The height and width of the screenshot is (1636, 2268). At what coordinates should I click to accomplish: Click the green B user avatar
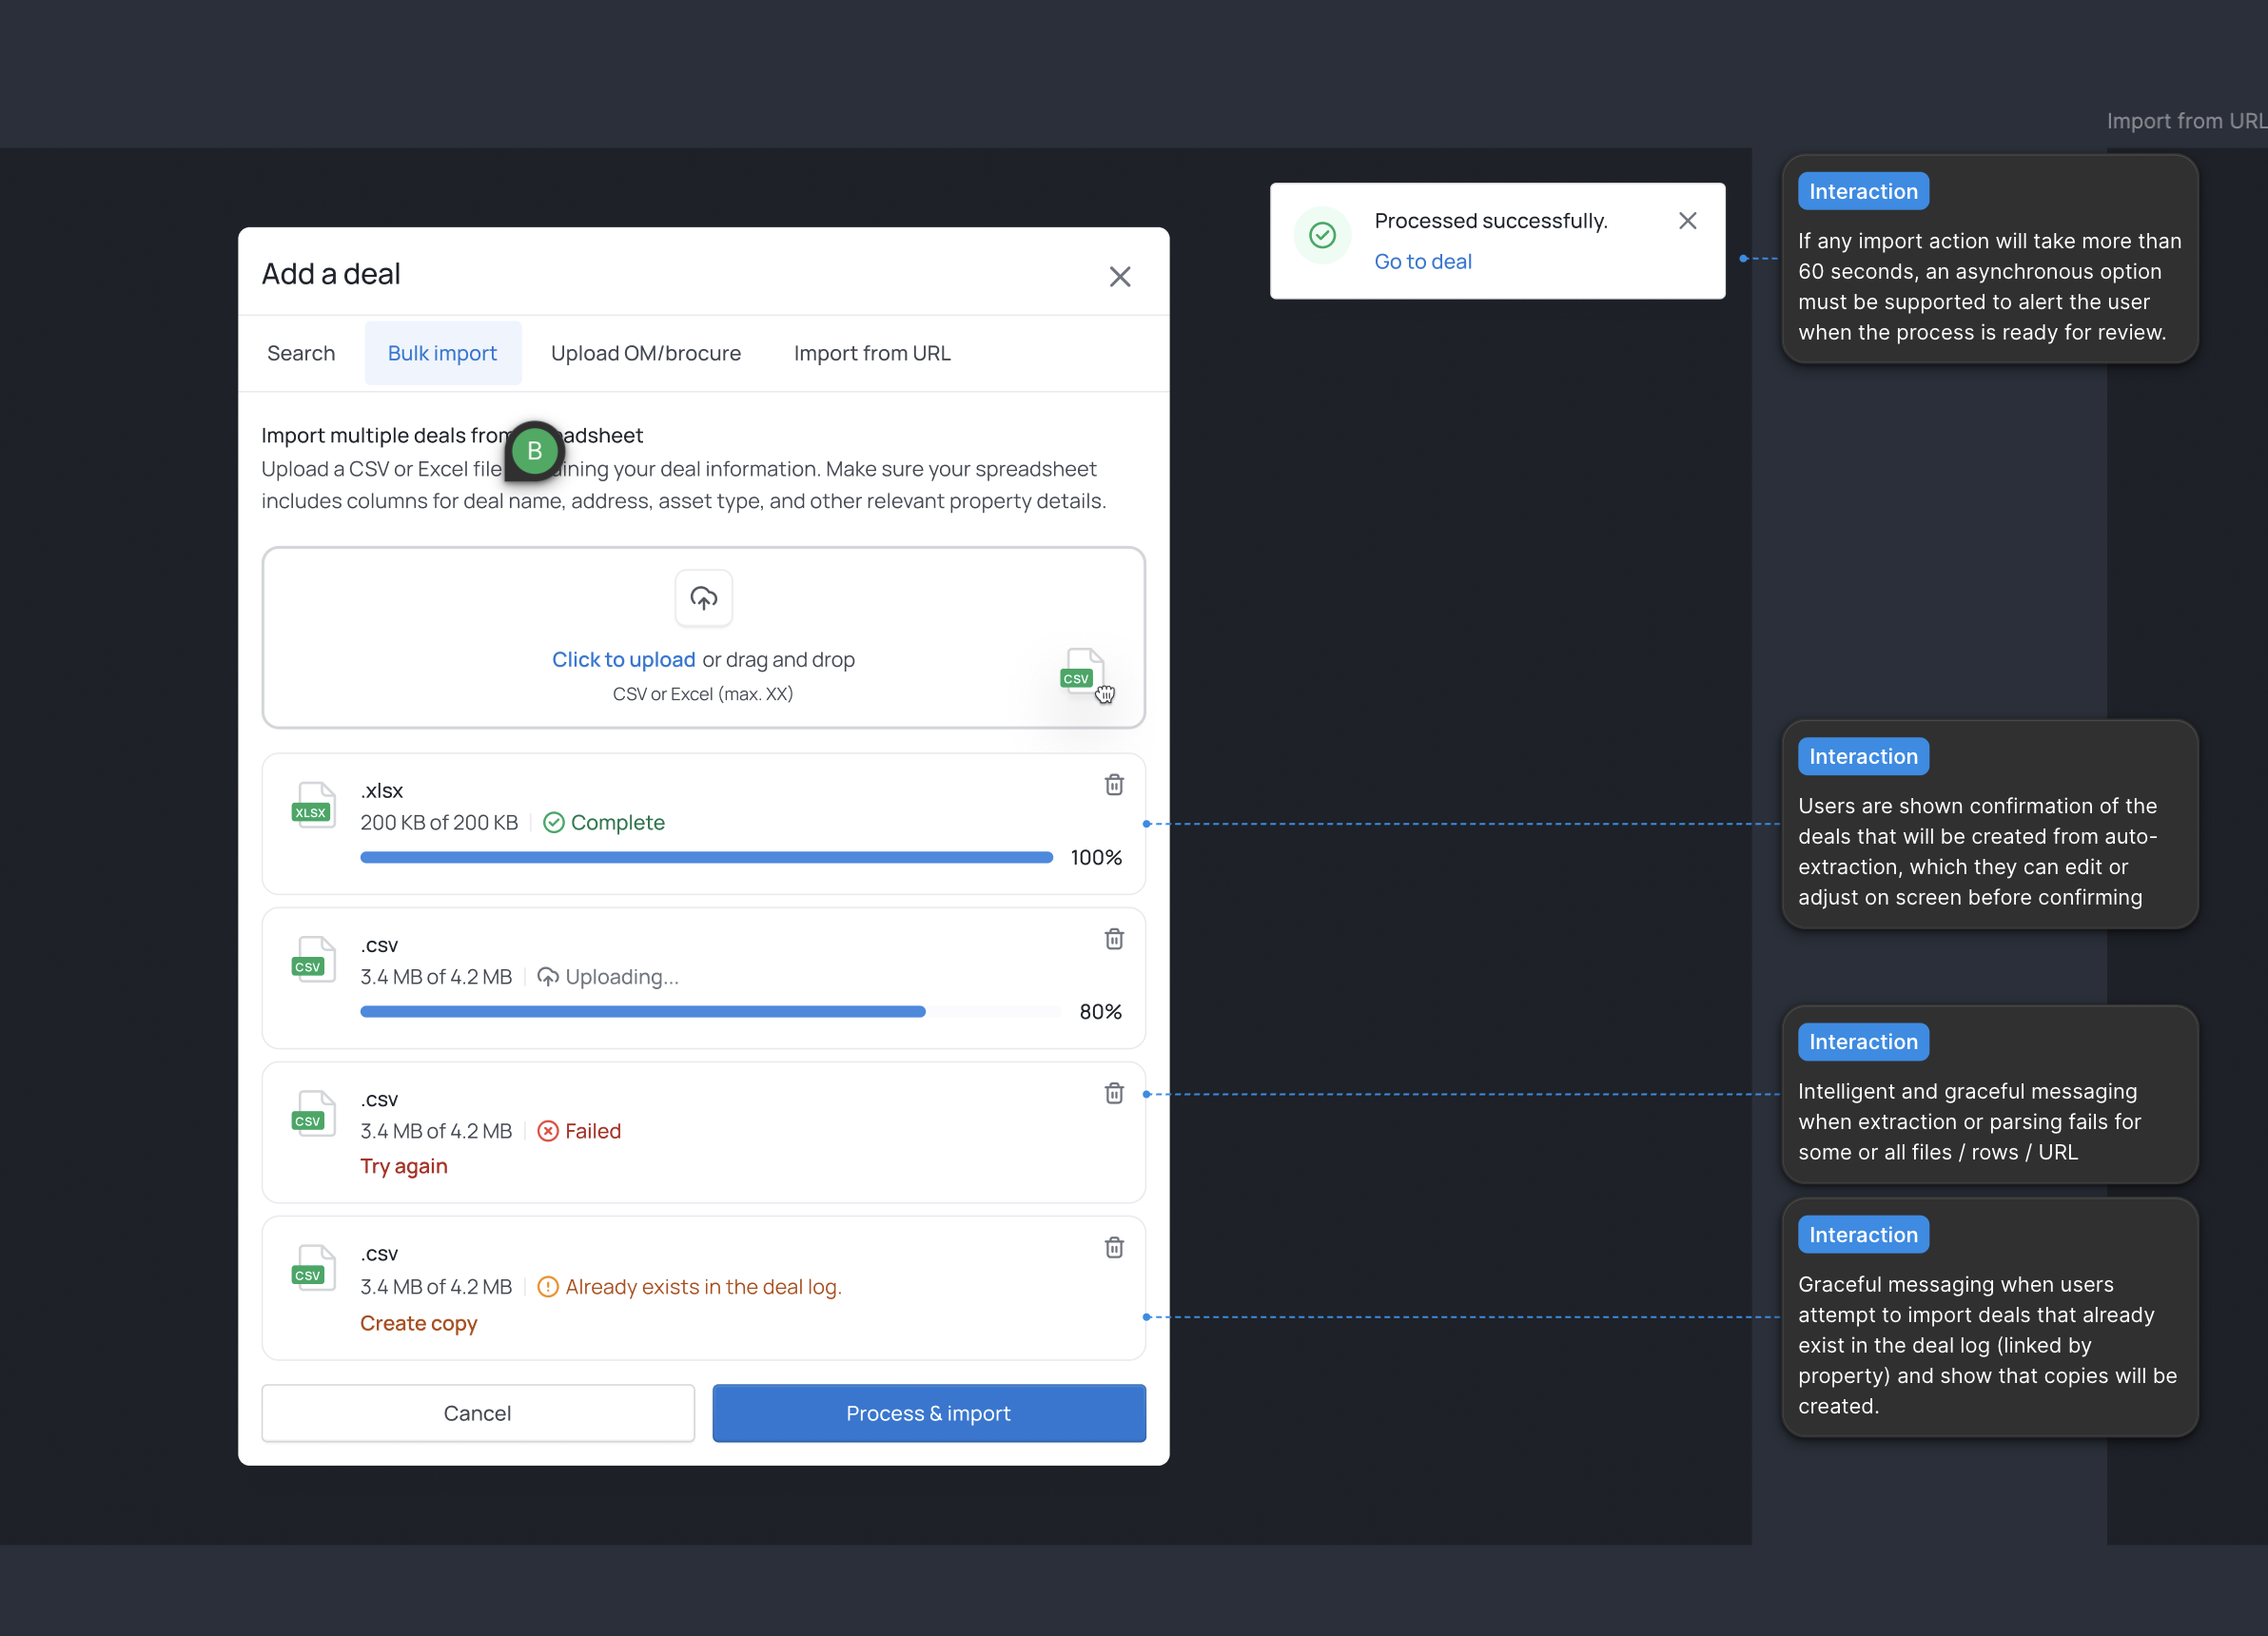tap(534, 451)
